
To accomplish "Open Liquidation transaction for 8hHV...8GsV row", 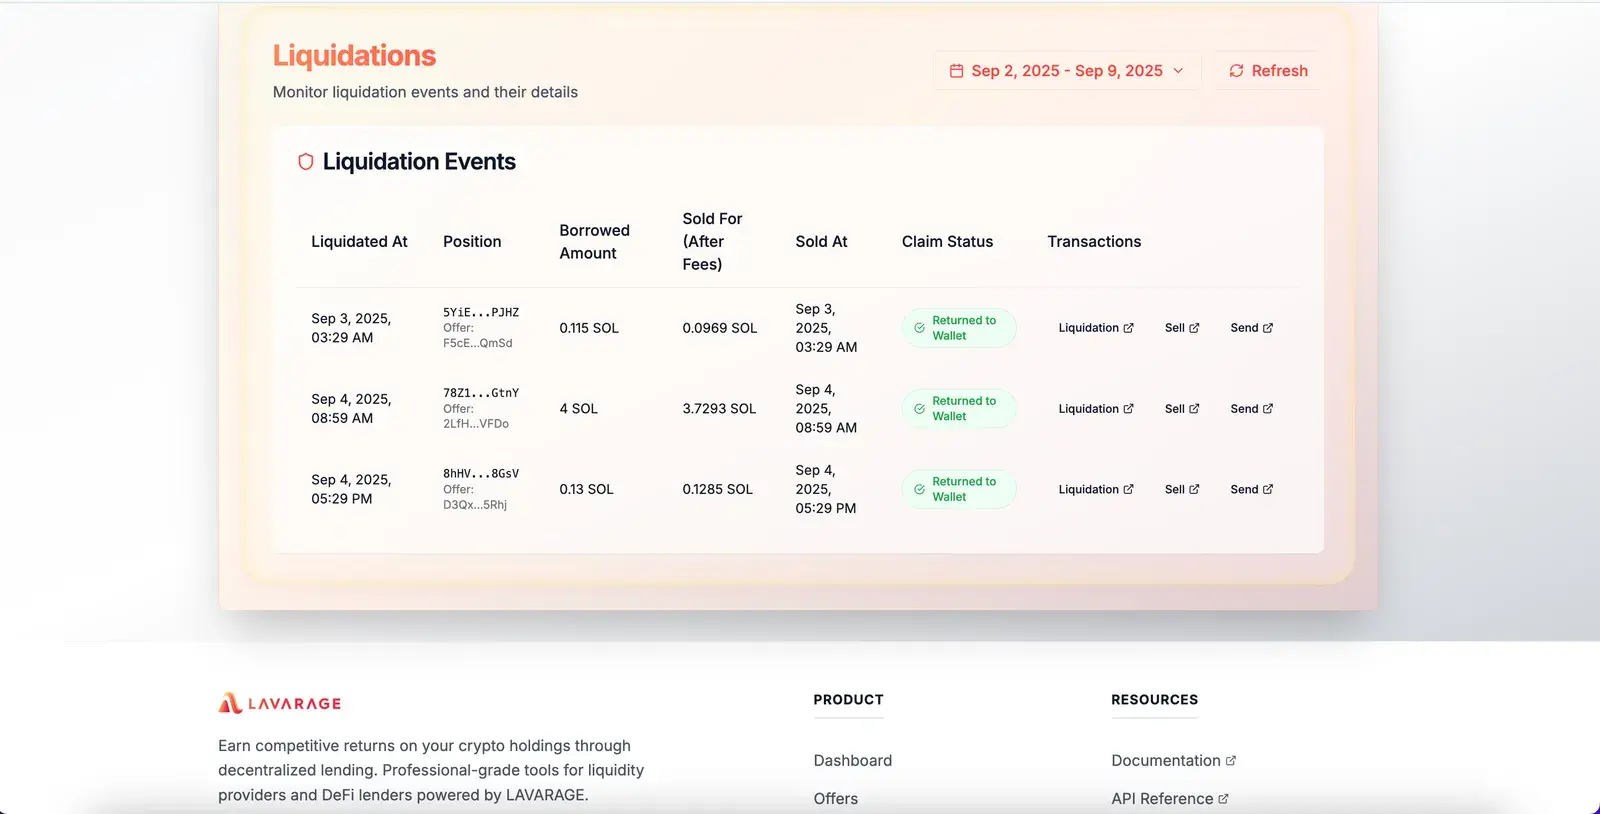I will [x=1096, y=490].
